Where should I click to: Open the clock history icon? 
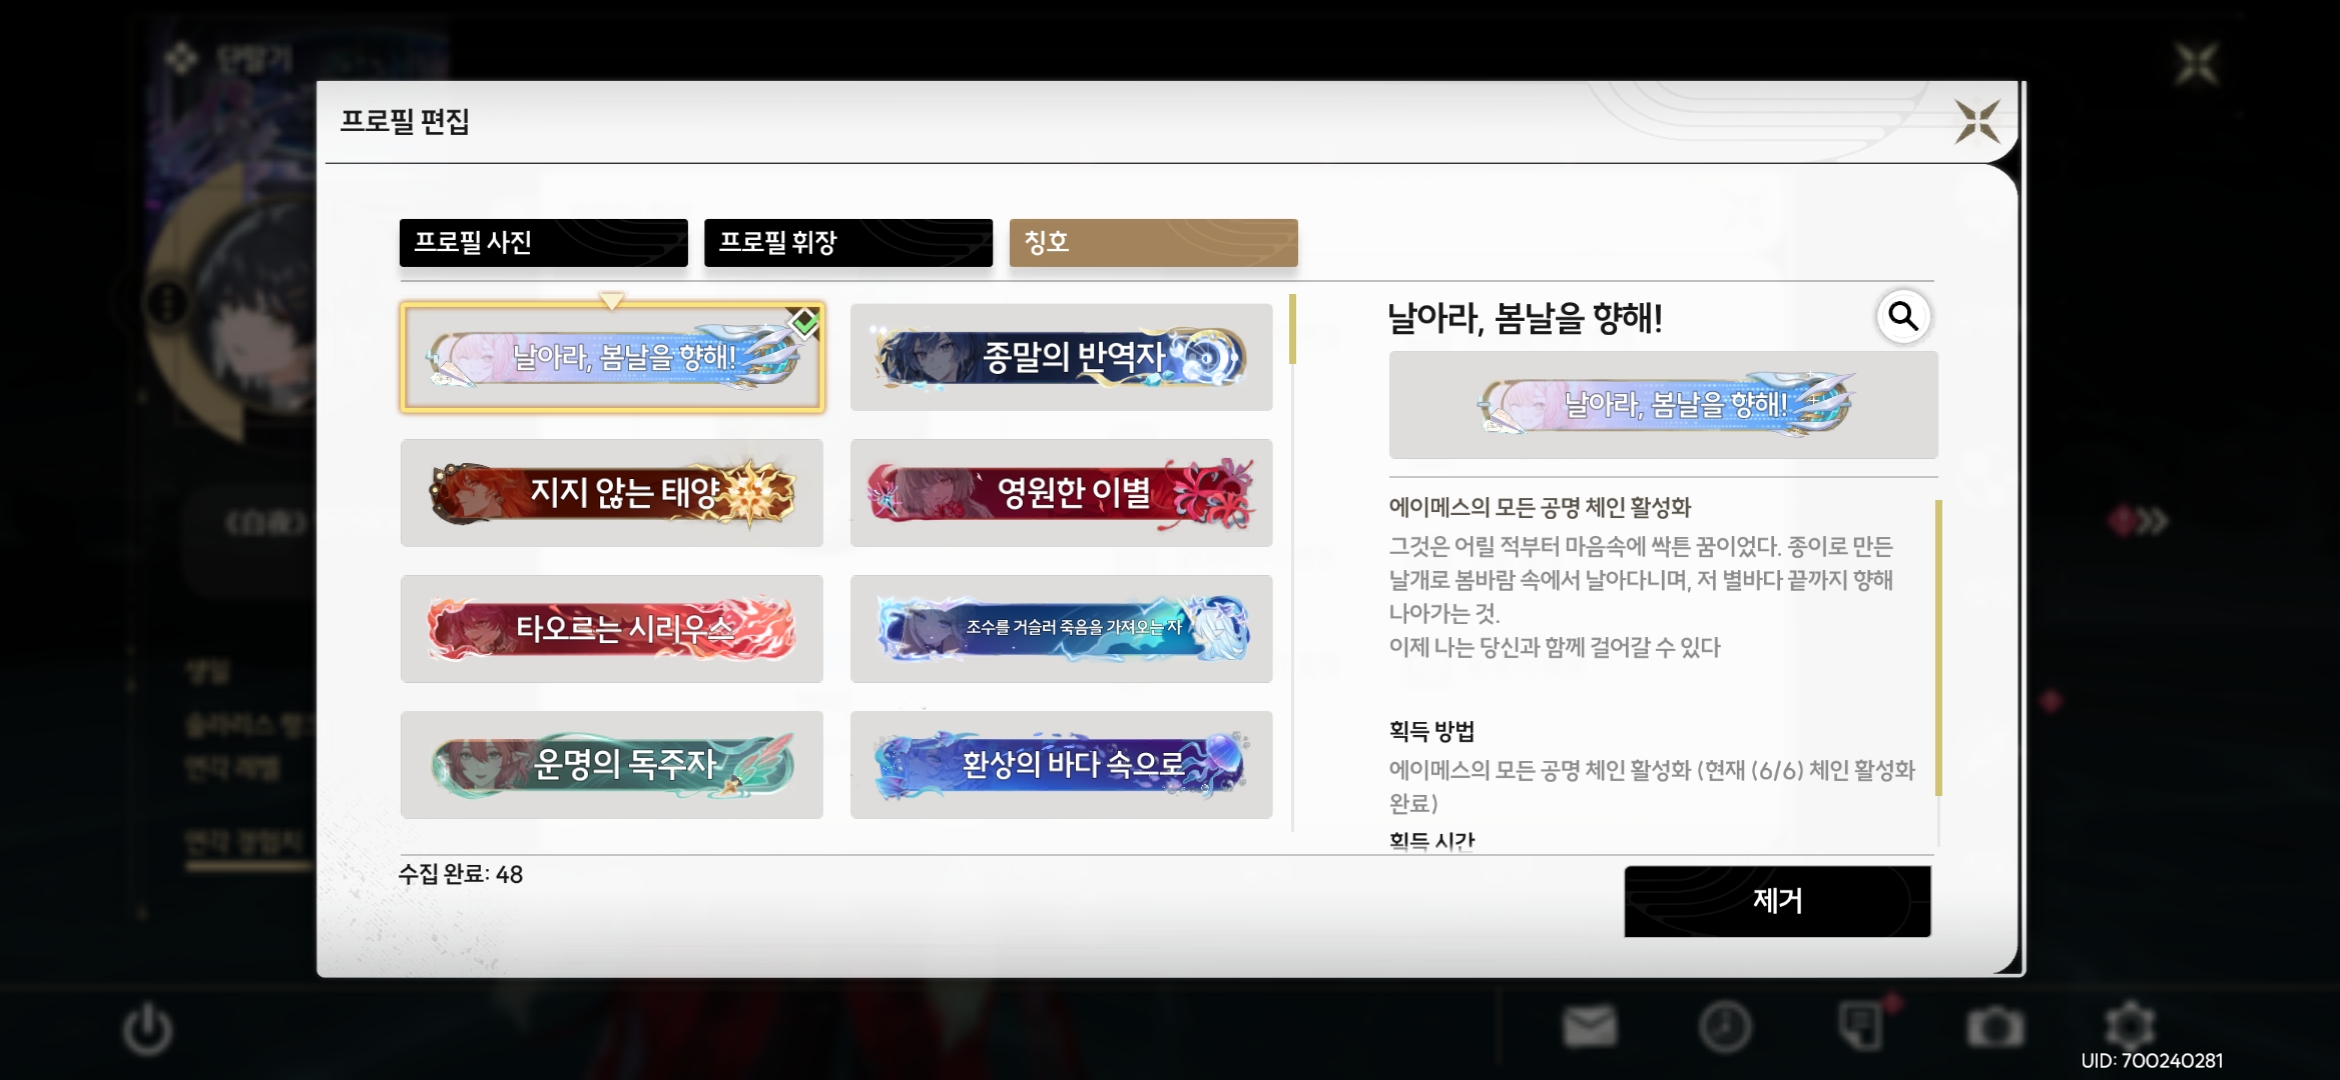point(1725,1026)
